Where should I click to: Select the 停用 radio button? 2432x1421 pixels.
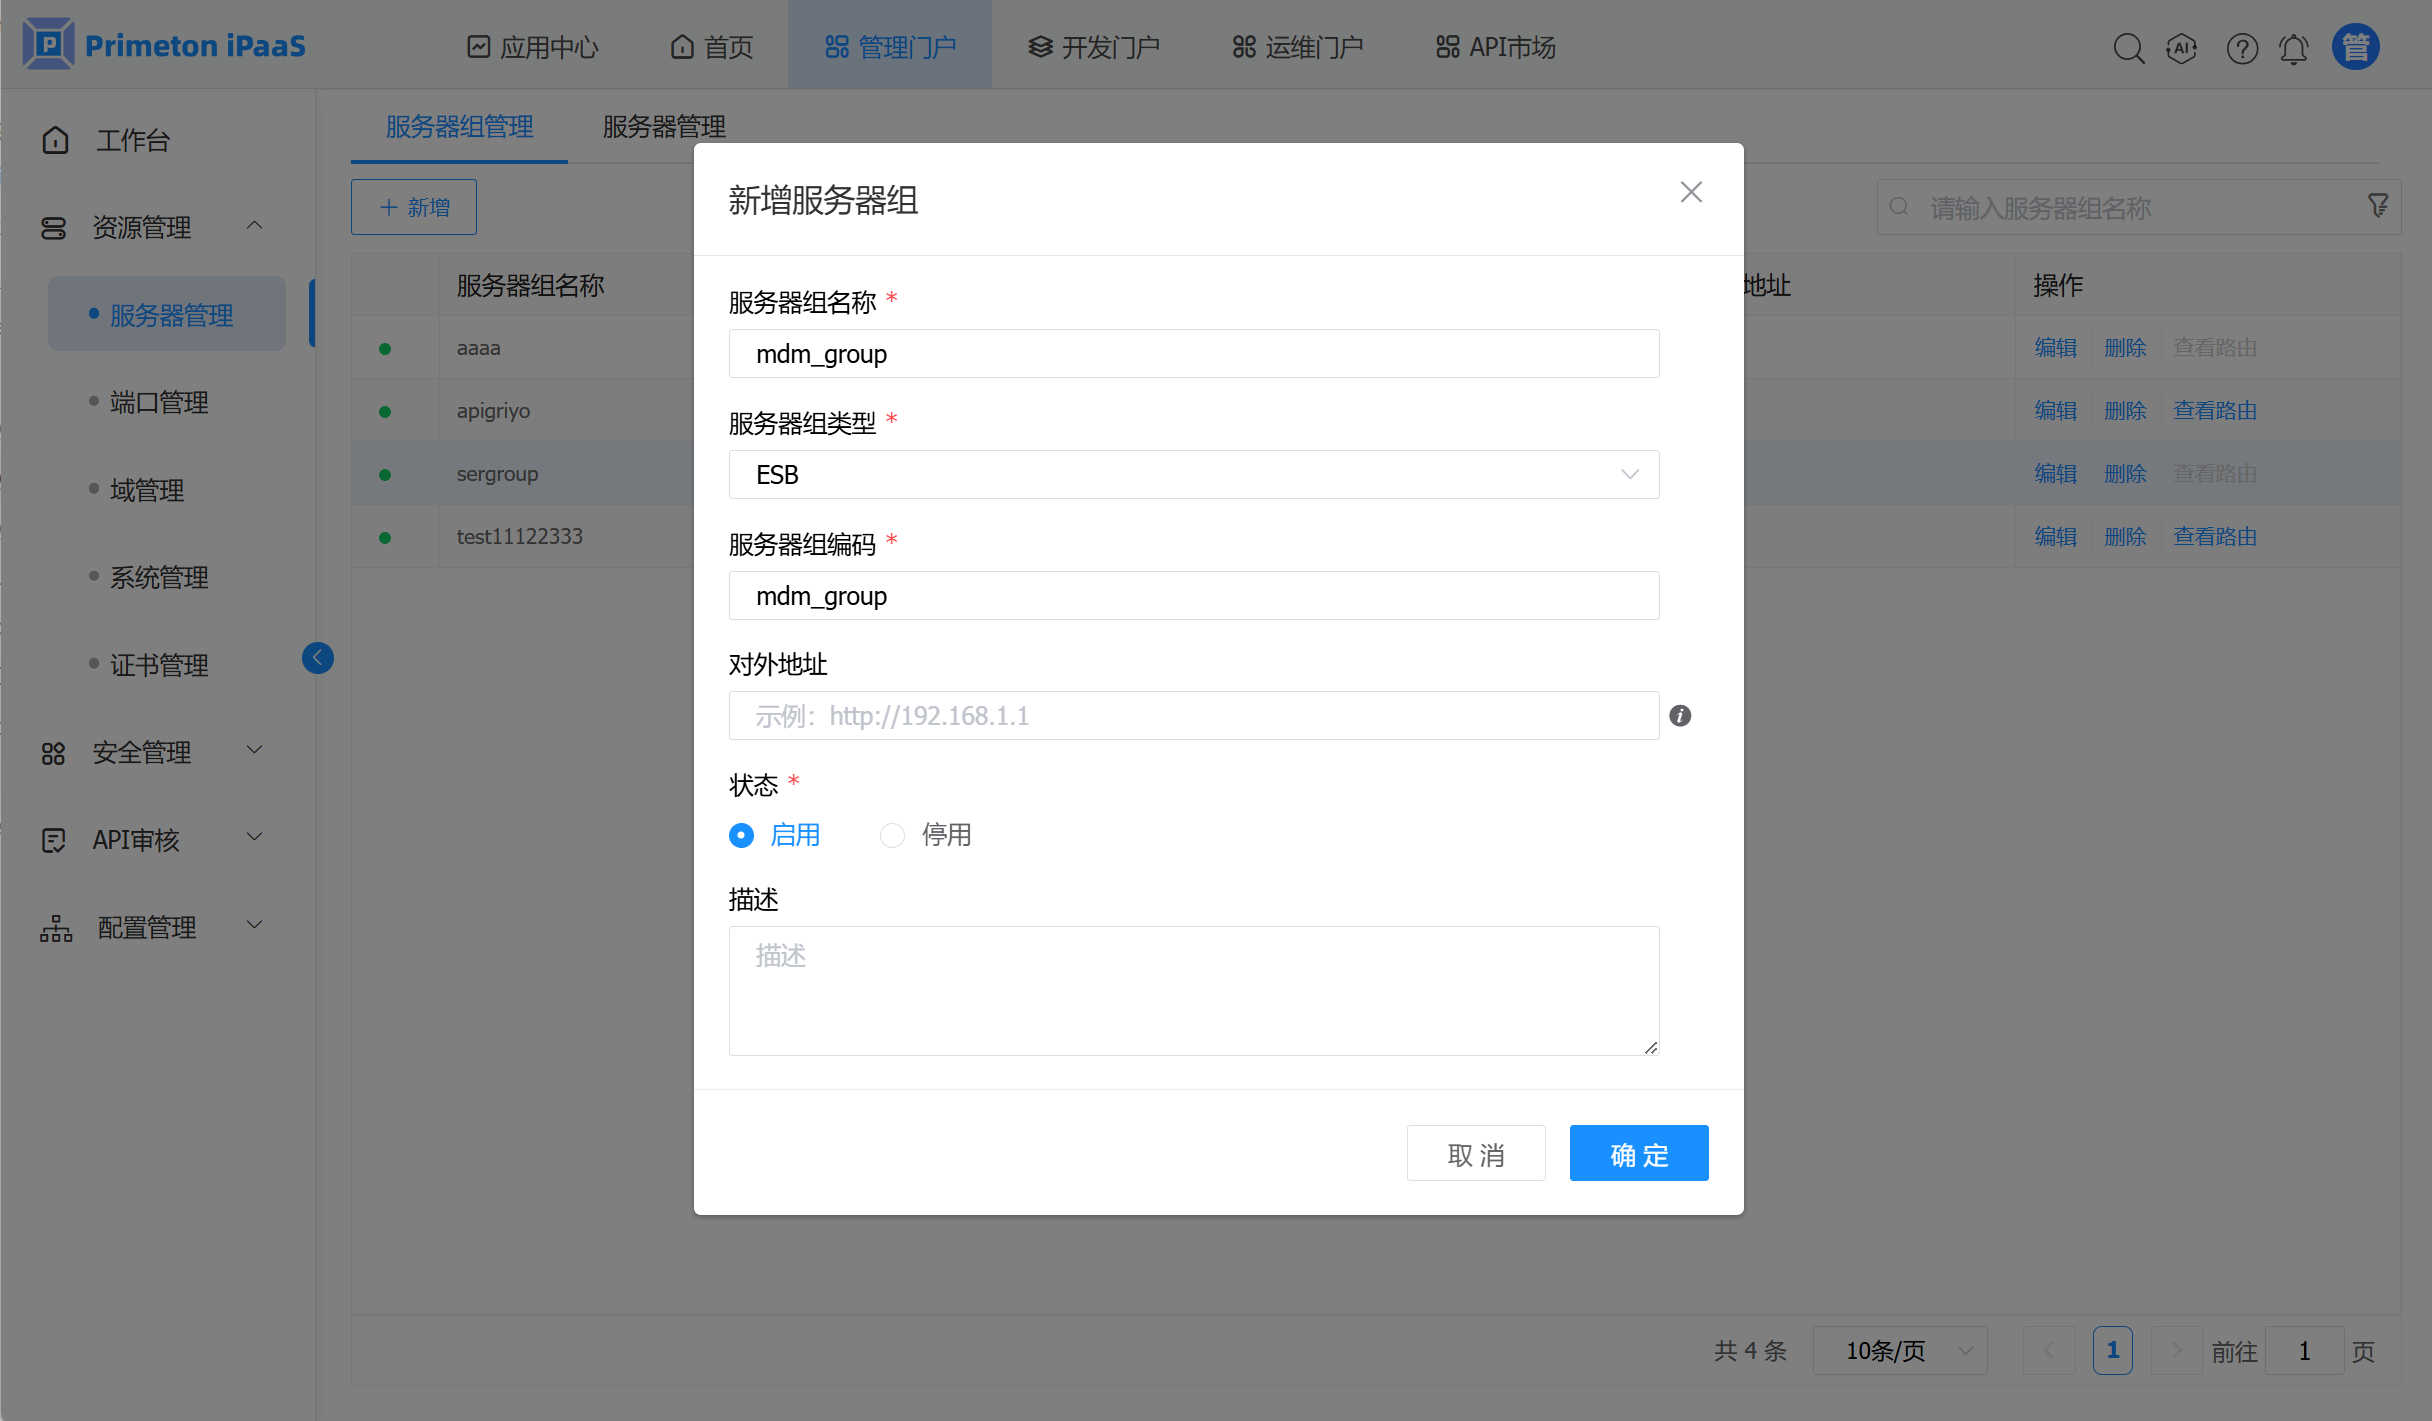[892, 835]
